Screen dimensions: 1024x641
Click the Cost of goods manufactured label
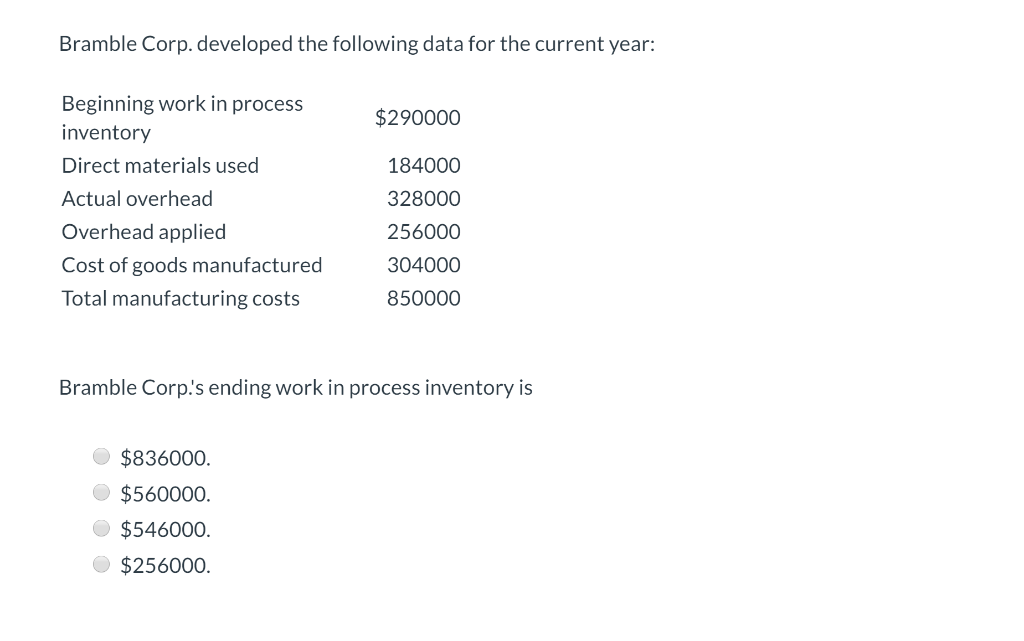tap(191, 264)
